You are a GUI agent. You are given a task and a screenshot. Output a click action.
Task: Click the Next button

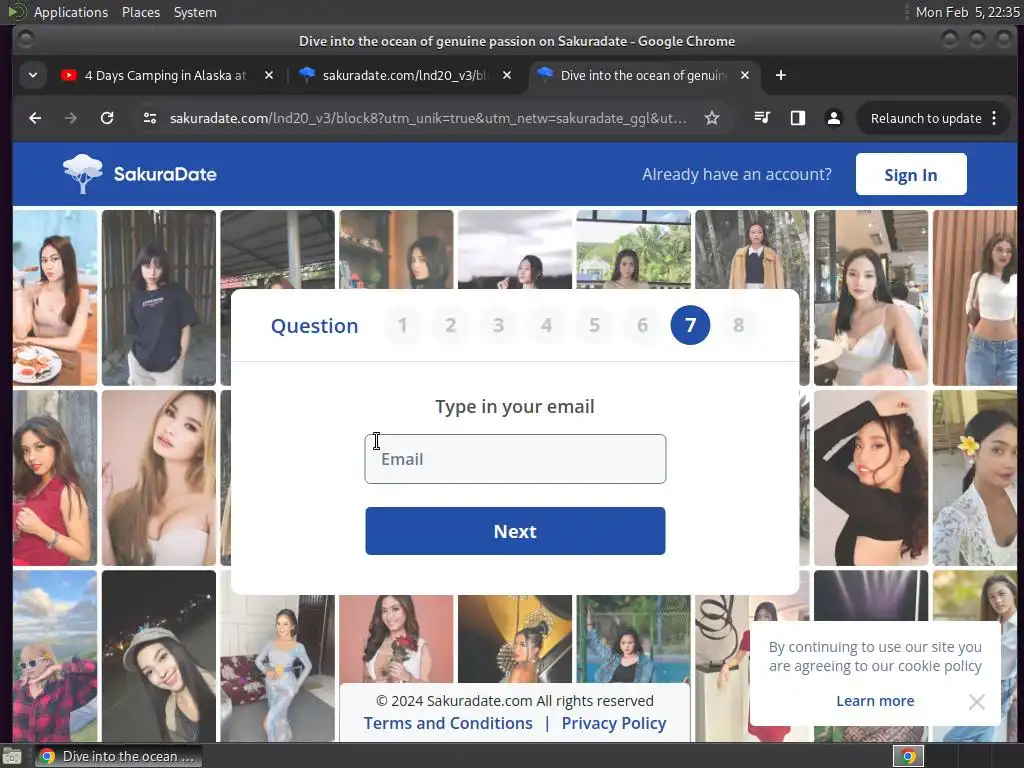pos(515,531)
